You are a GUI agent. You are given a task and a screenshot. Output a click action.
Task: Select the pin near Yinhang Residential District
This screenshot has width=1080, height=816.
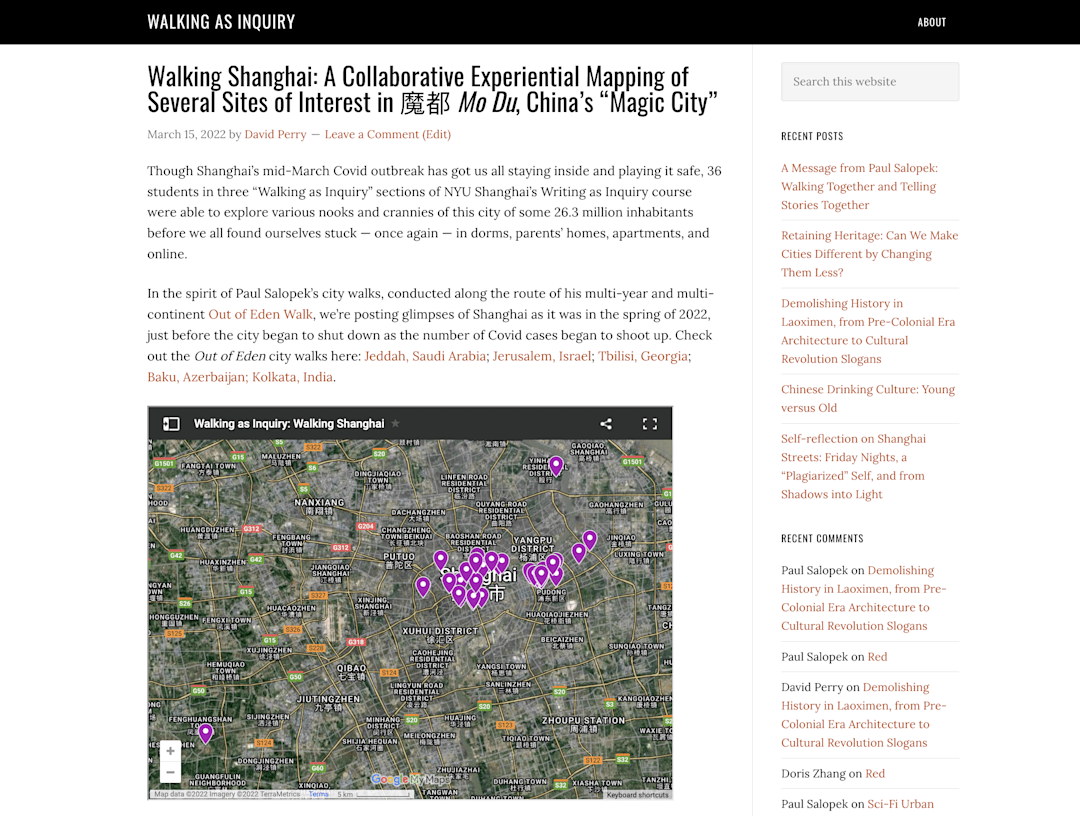pyautogui.click(x=556, y=465)
